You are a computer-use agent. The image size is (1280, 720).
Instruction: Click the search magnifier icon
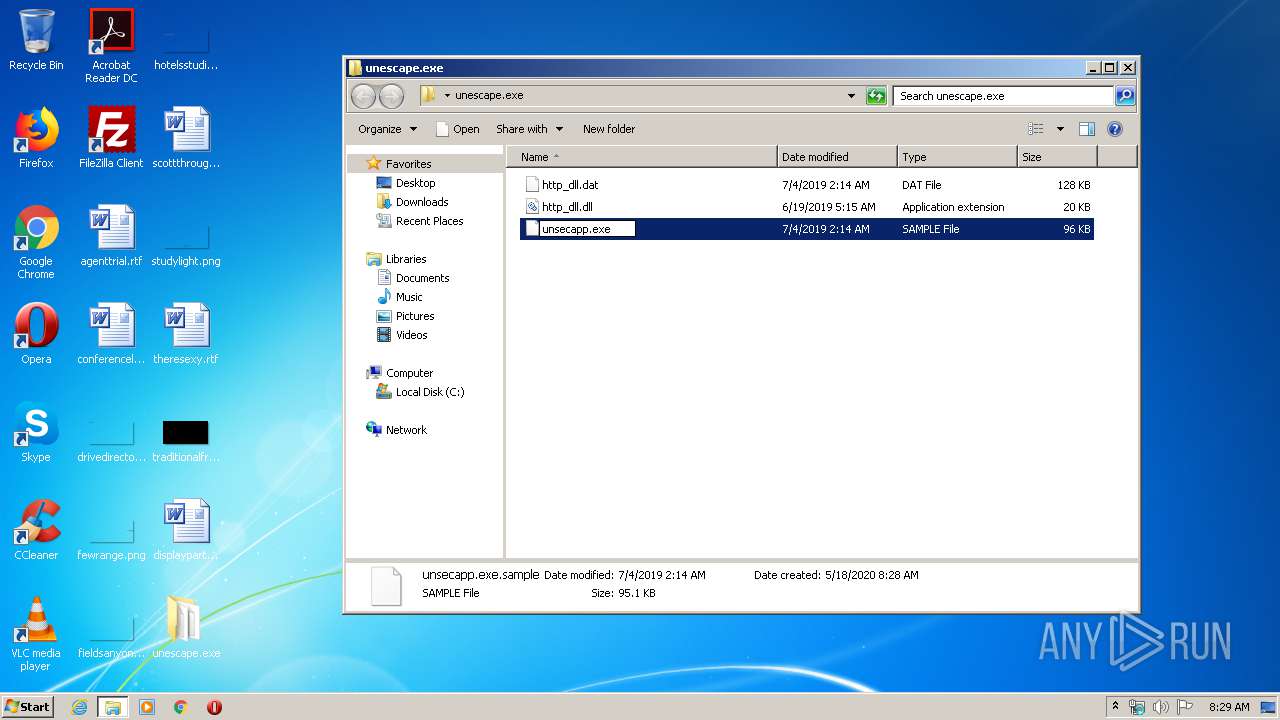[1125, 96]
